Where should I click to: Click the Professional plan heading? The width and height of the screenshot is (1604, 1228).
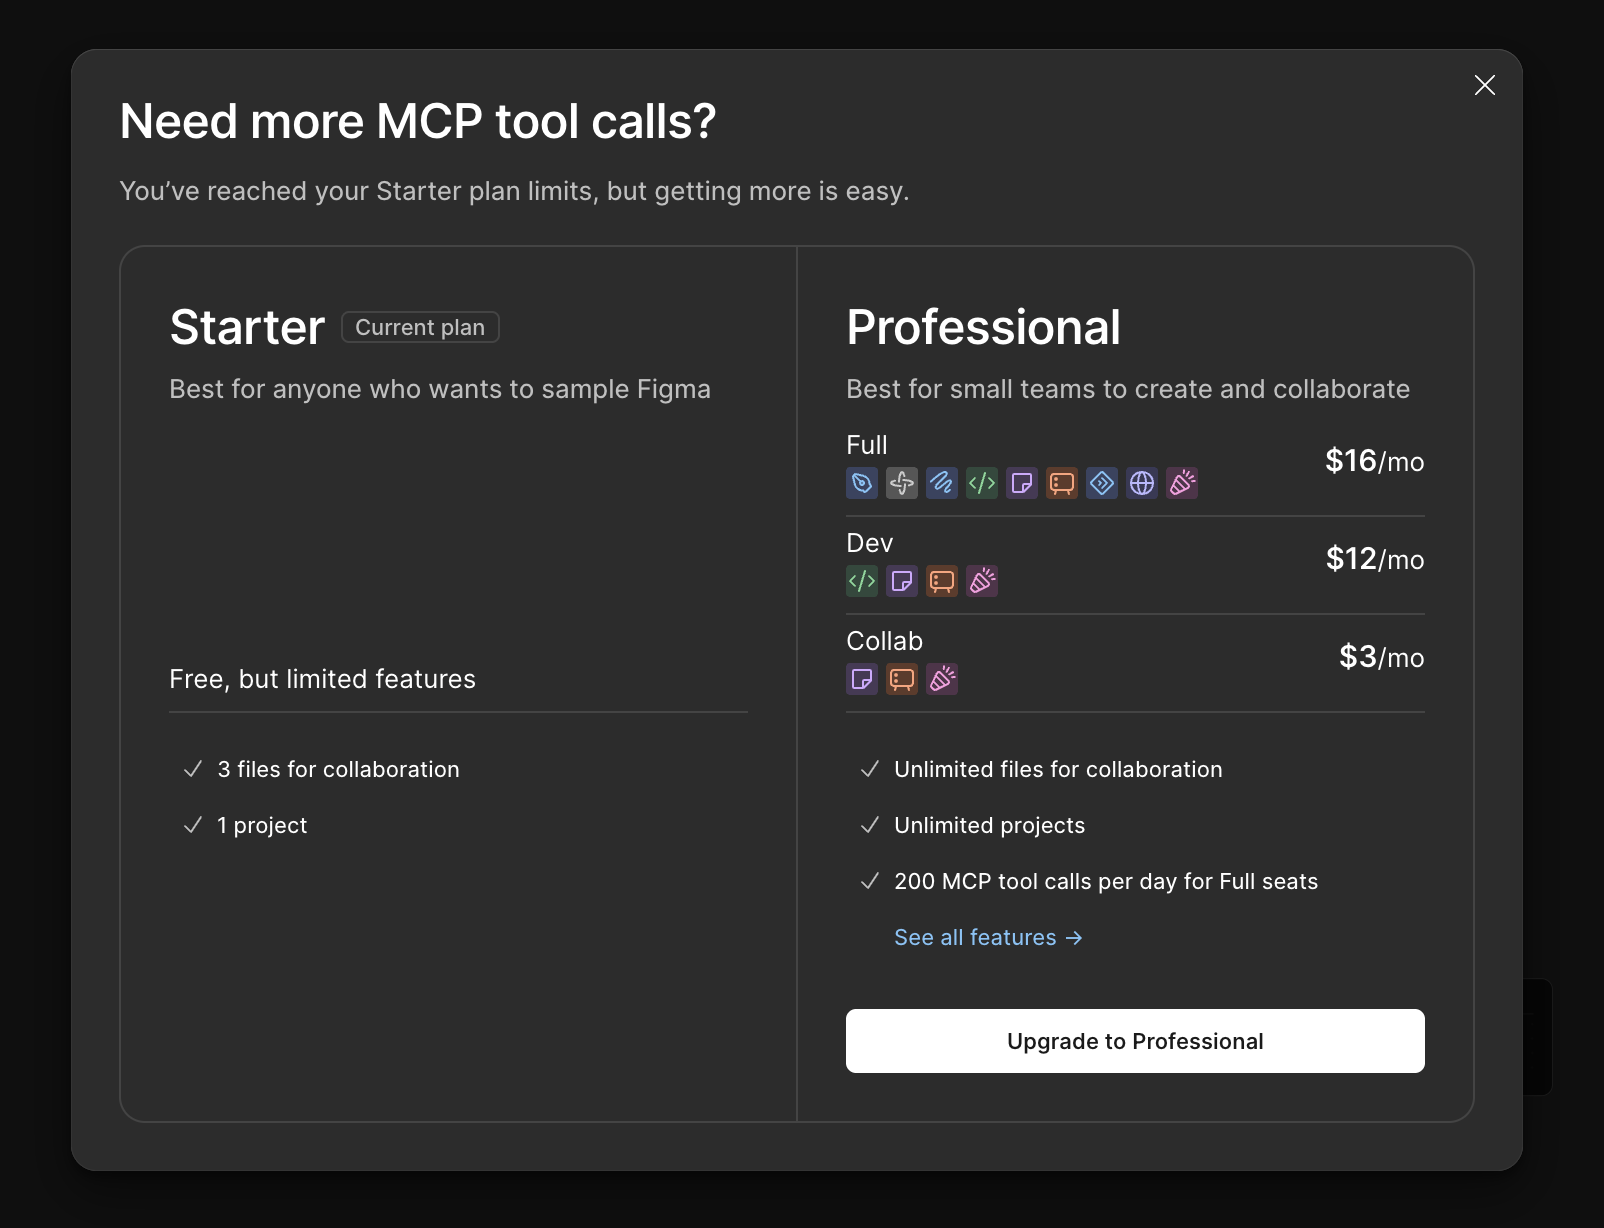click(x=984, y=327)
